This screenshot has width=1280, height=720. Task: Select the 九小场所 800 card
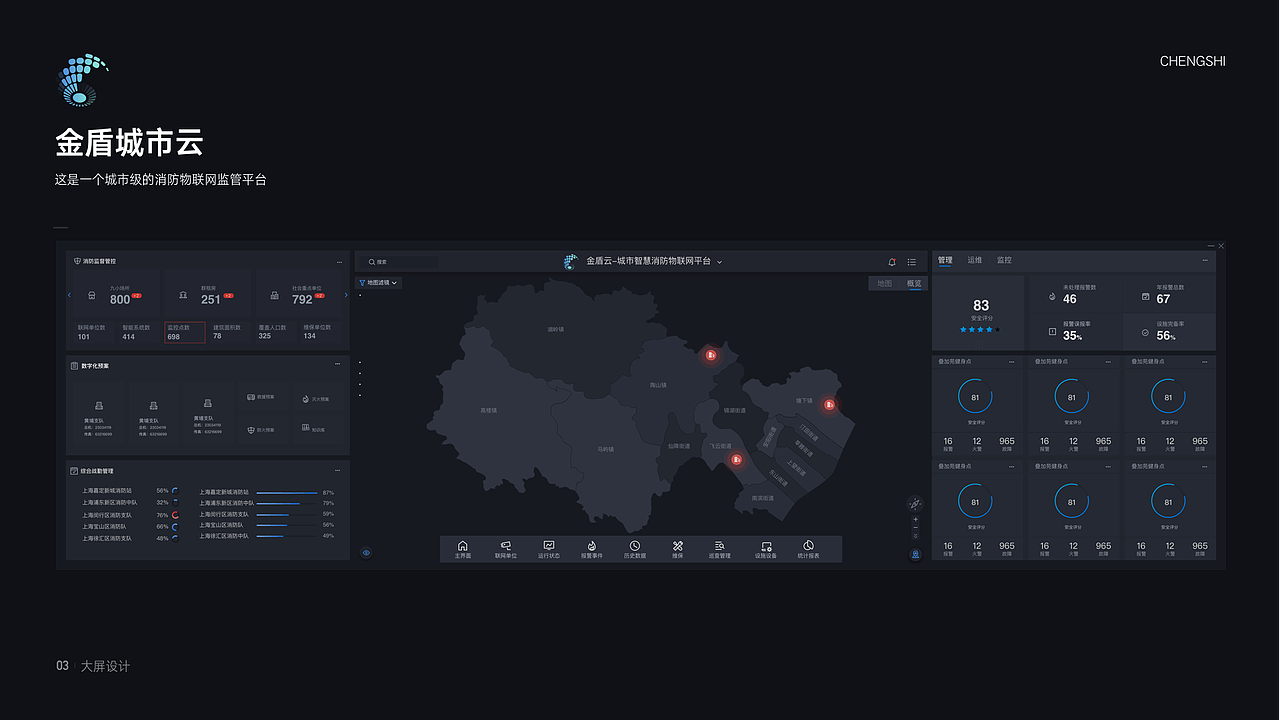118,296
